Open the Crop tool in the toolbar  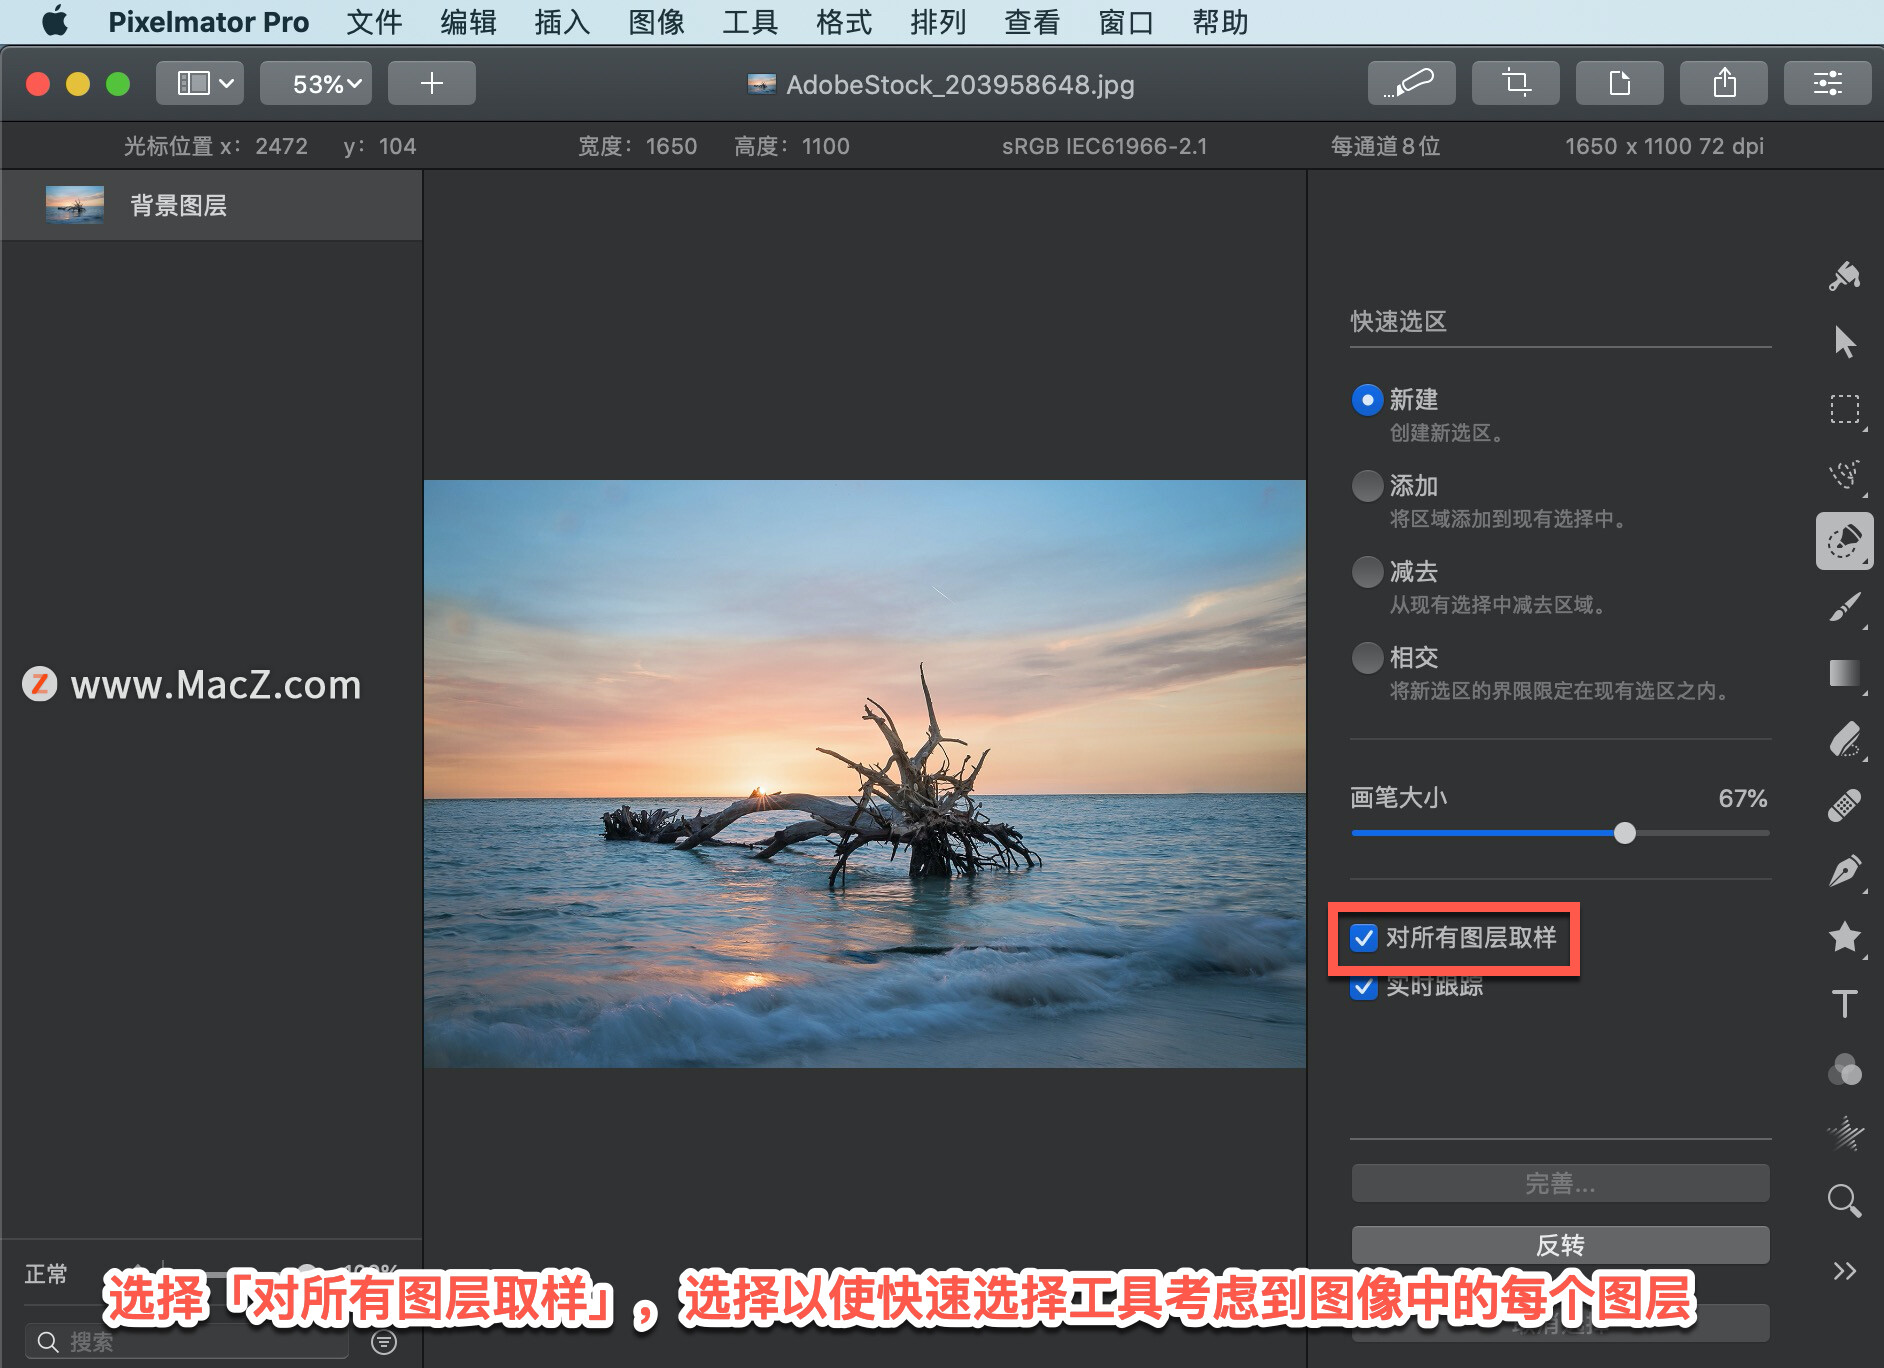pyautogui.click(x=1516, y=83)
